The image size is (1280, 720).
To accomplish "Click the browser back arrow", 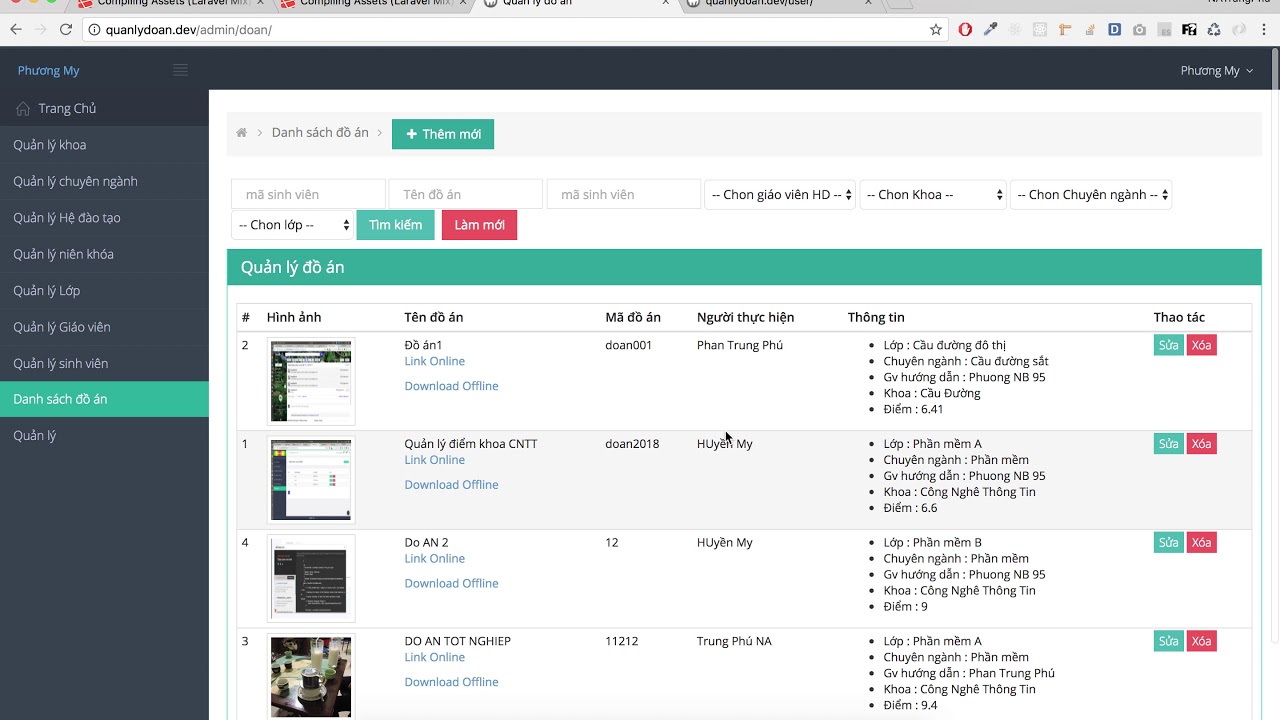I will 16,30.
